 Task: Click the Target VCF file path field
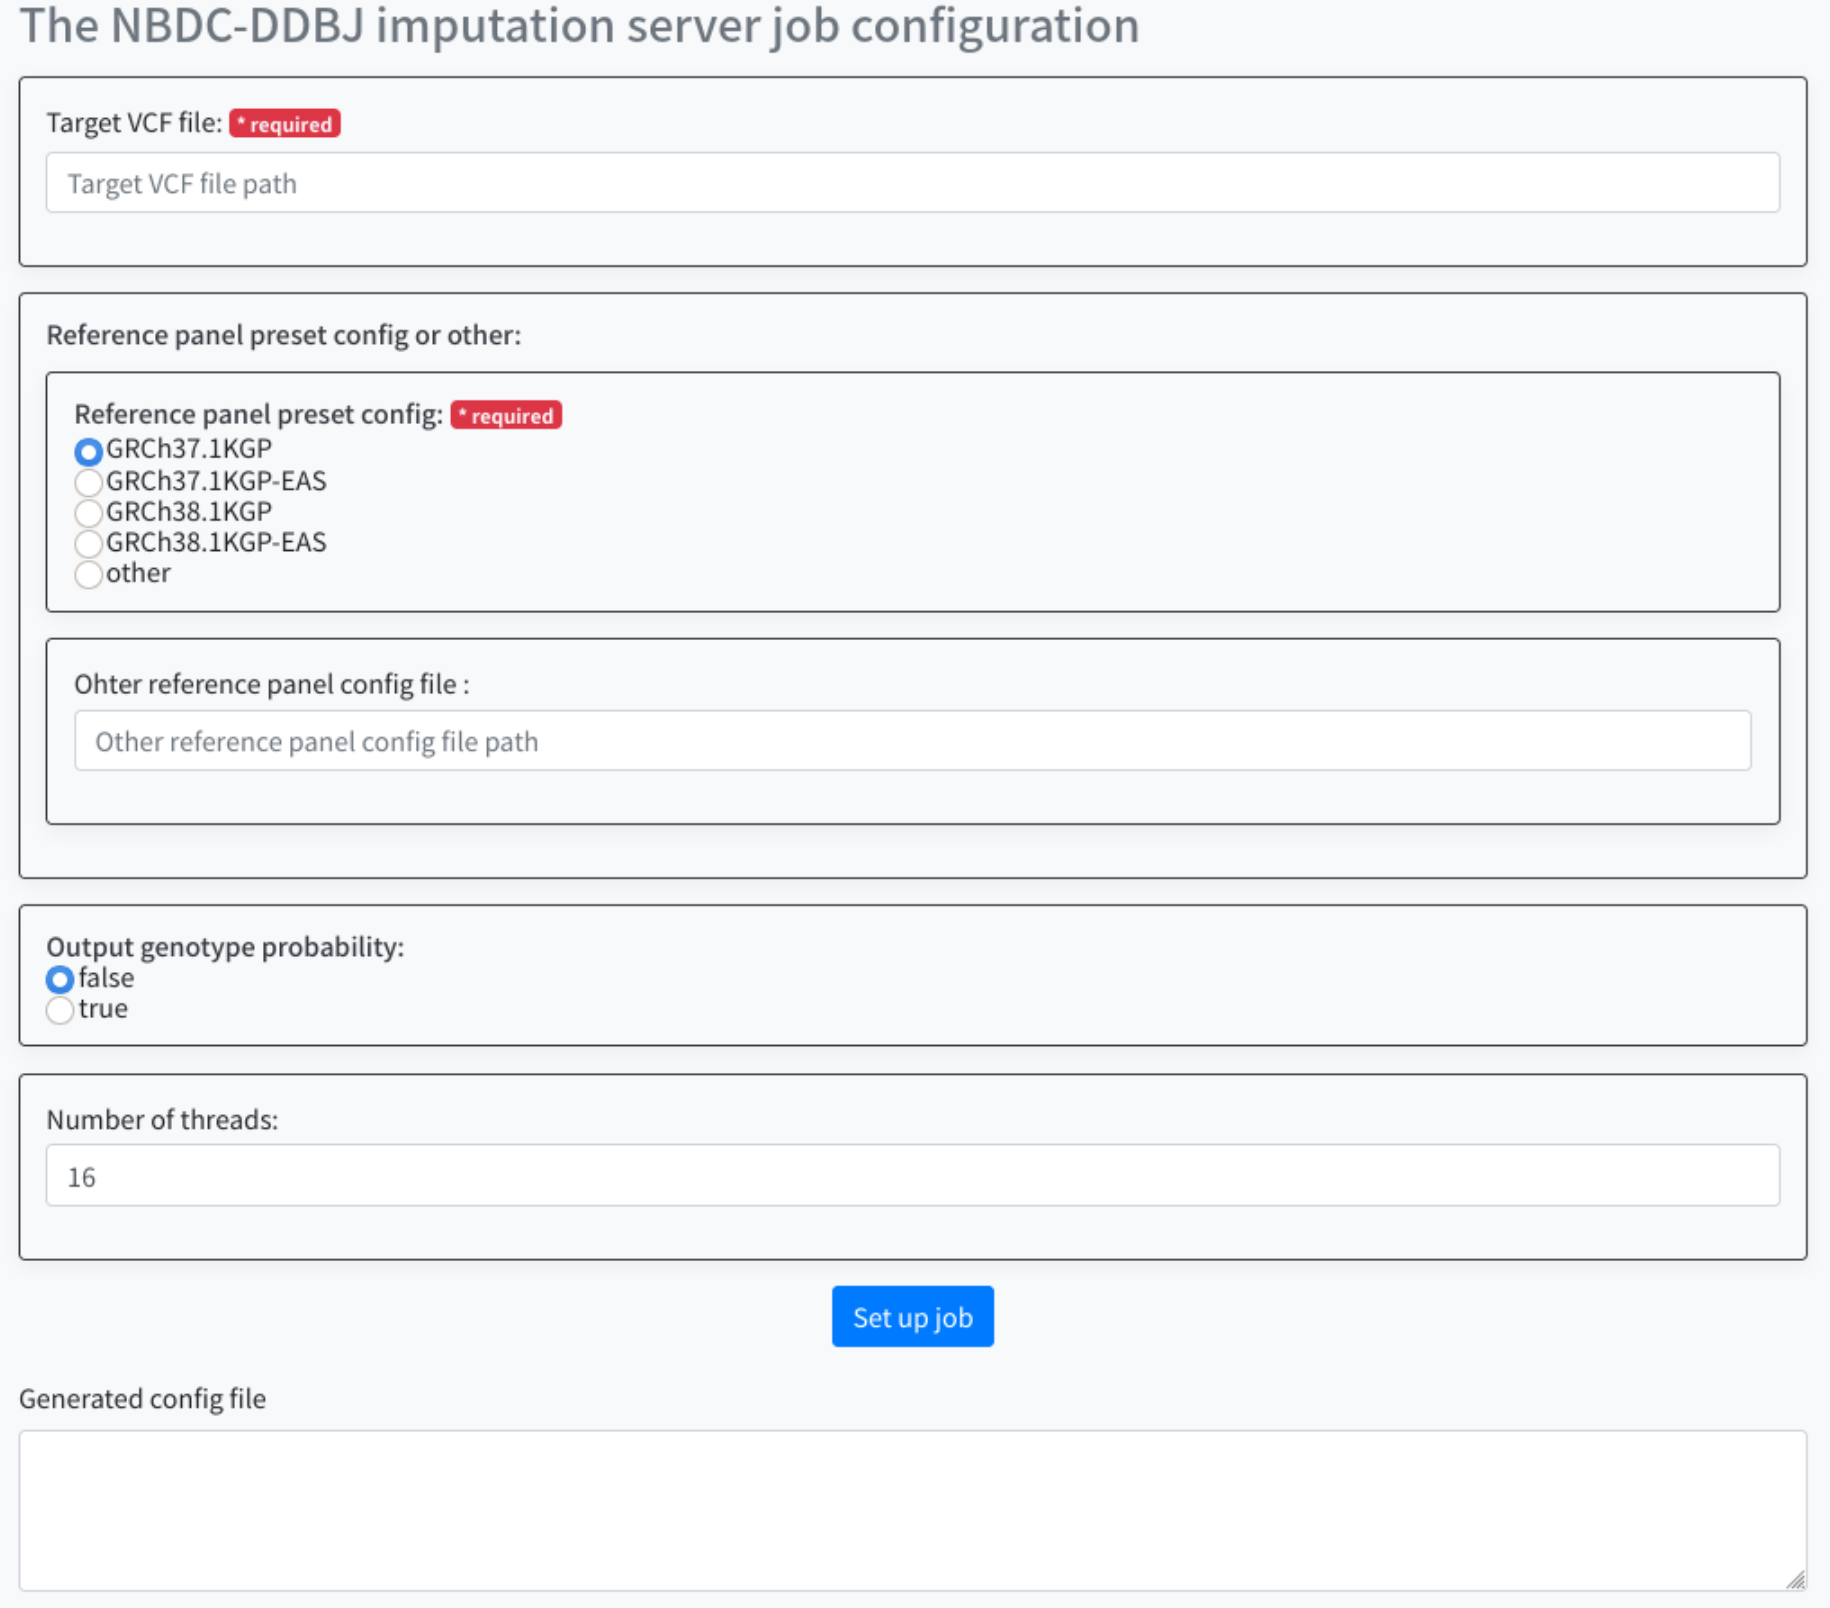[x=912, y=183]
